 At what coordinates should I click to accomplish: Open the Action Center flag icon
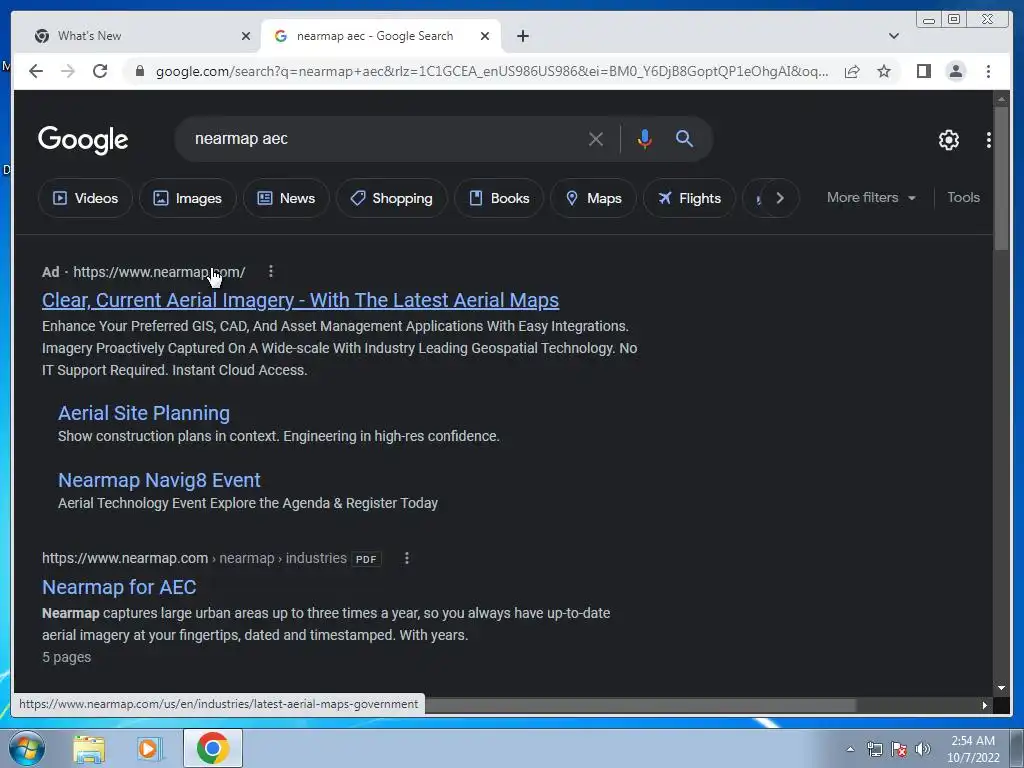[x=899, y=749]
